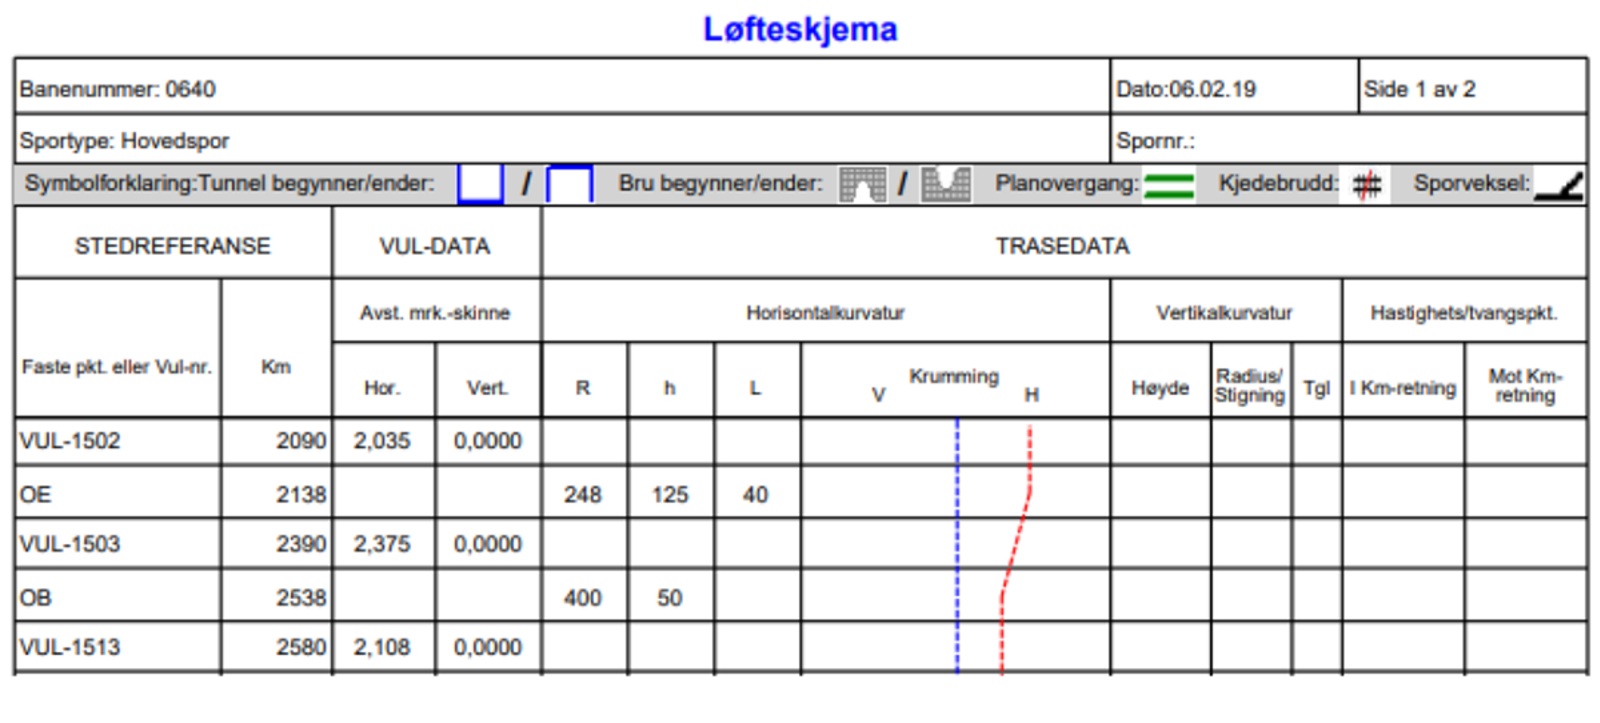Click the bridge ends symbol
1600x723 pixels.
(x=946, y=184)
